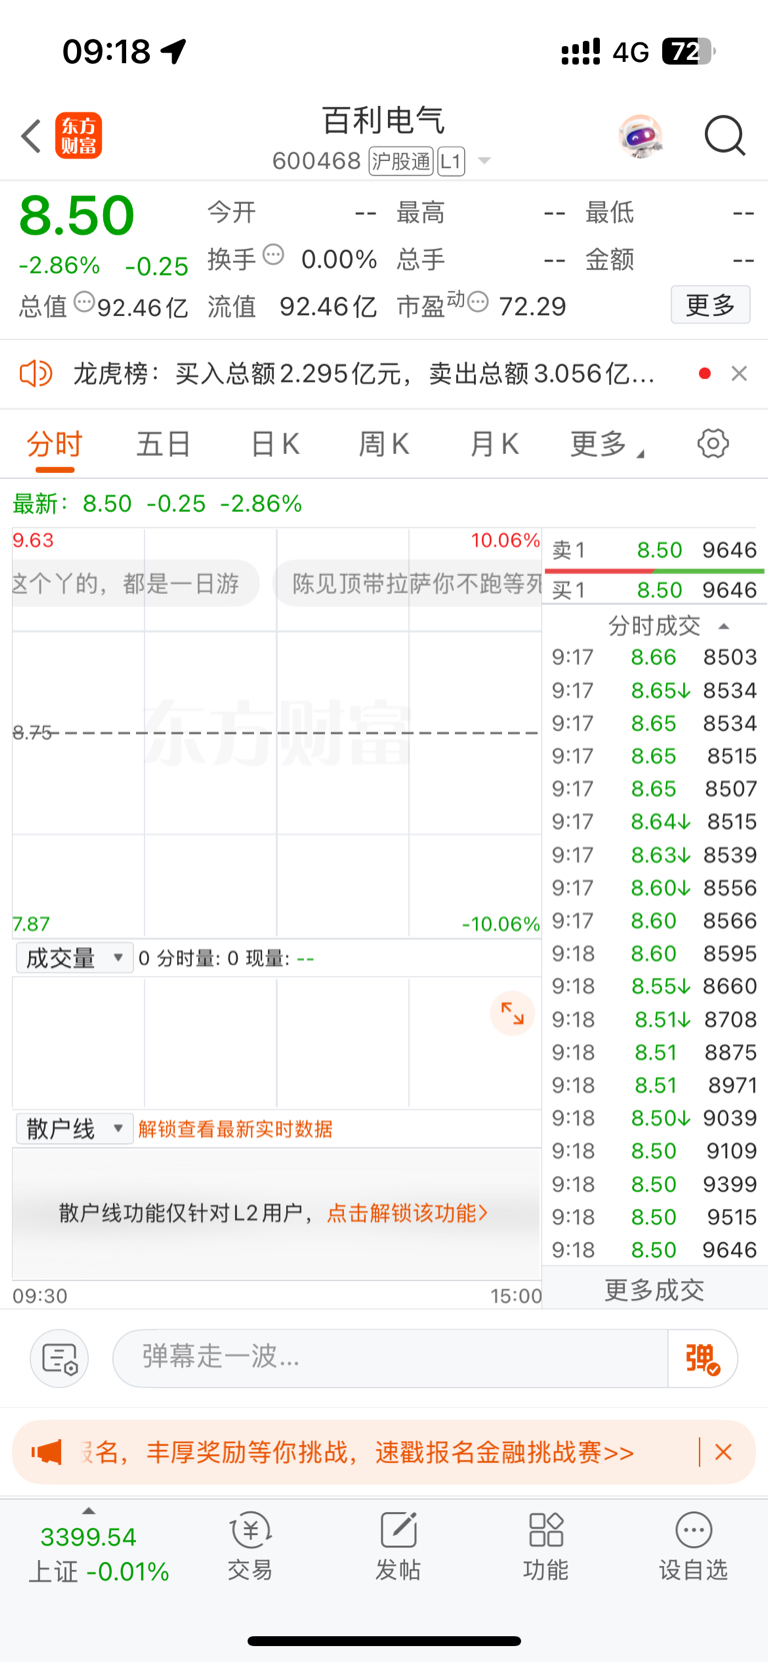This screenshot has height=1663, width=768.
Task: Tap 买1 8.50 order row
Action: pyautogui.click(x=655, y=590)
